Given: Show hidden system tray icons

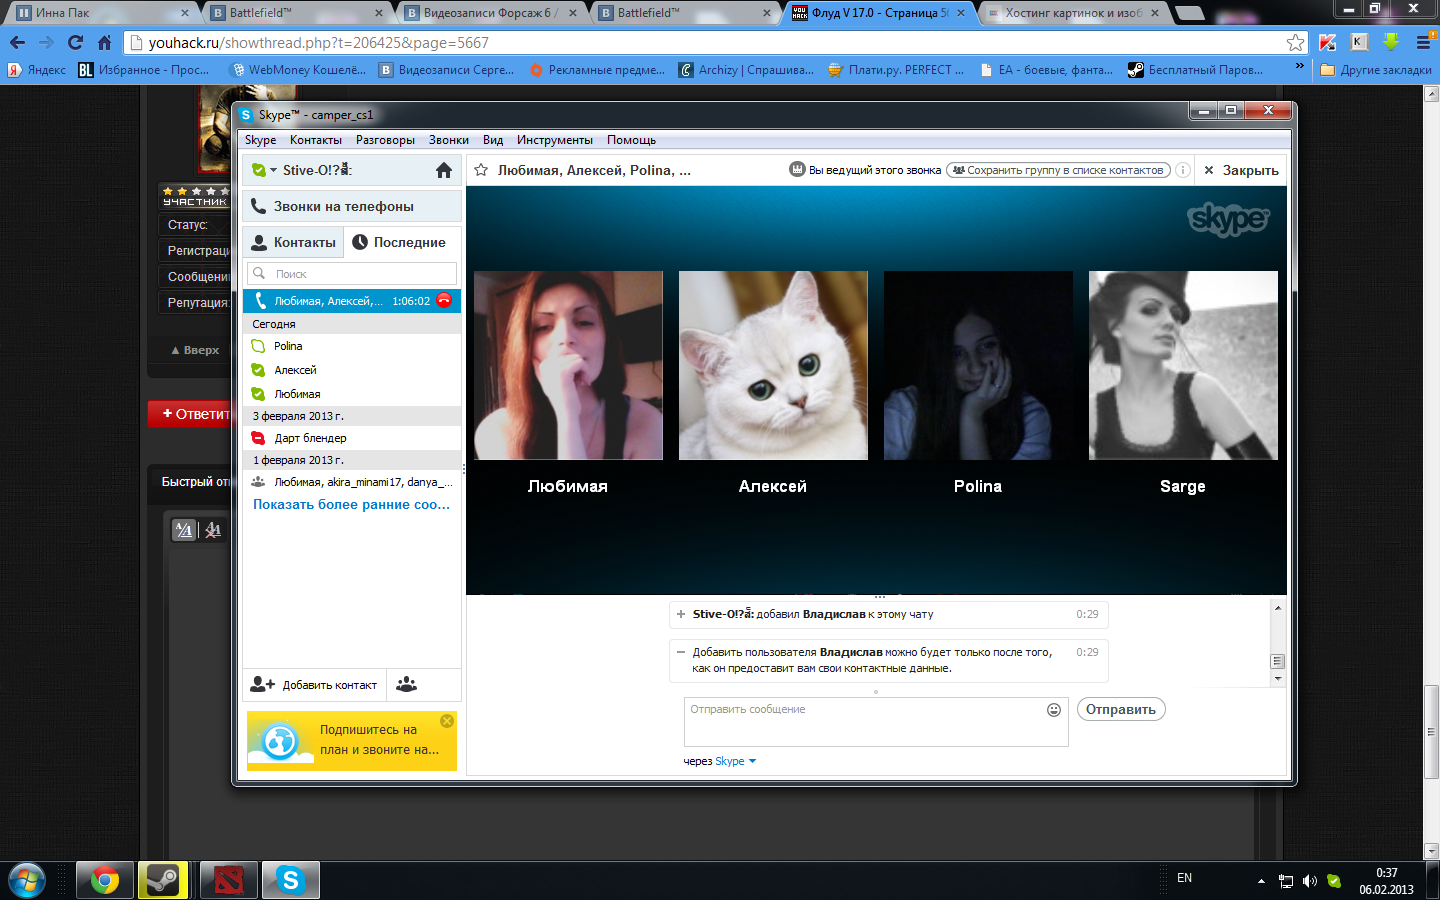Looking at the screenshot, I should tap(1261, 881).
